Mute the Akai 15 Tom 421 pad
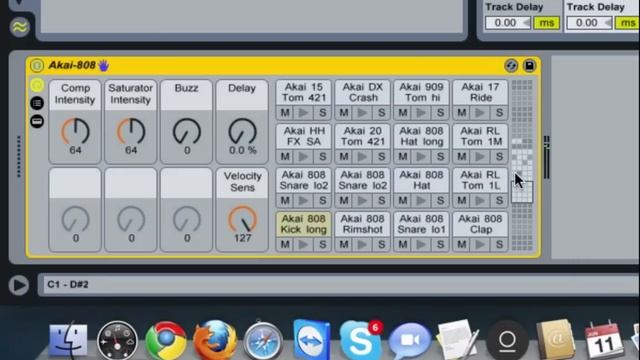640x360 pixels. pos(285,113)
